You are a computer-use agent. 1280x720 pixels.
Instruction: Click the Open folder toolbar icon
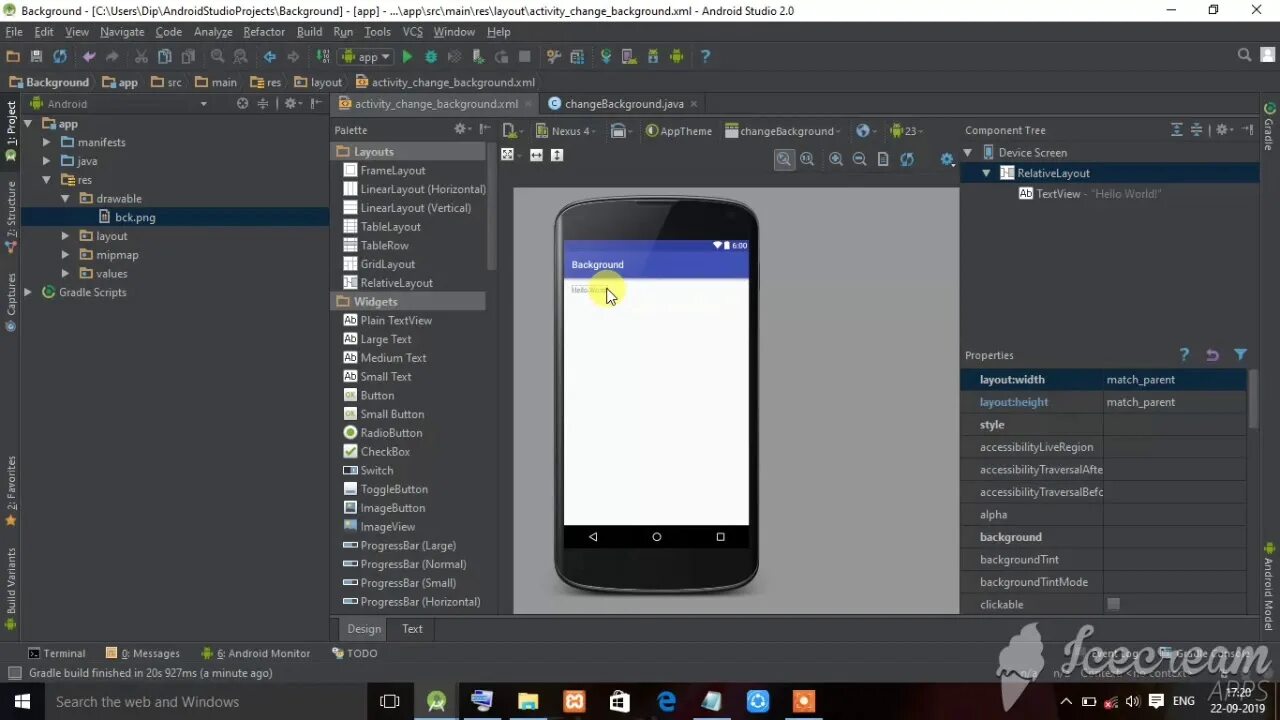[x=13, y=57]
